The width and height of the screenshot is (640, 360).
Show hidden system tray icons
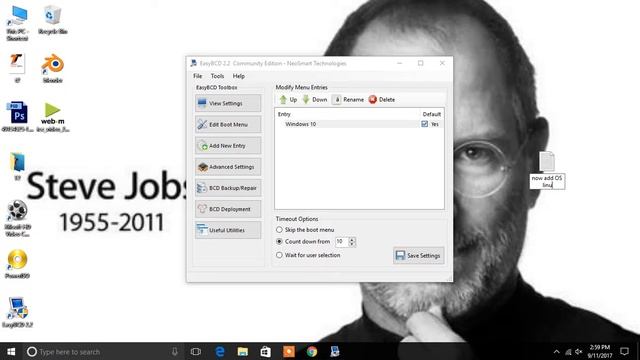coord(556,351)
